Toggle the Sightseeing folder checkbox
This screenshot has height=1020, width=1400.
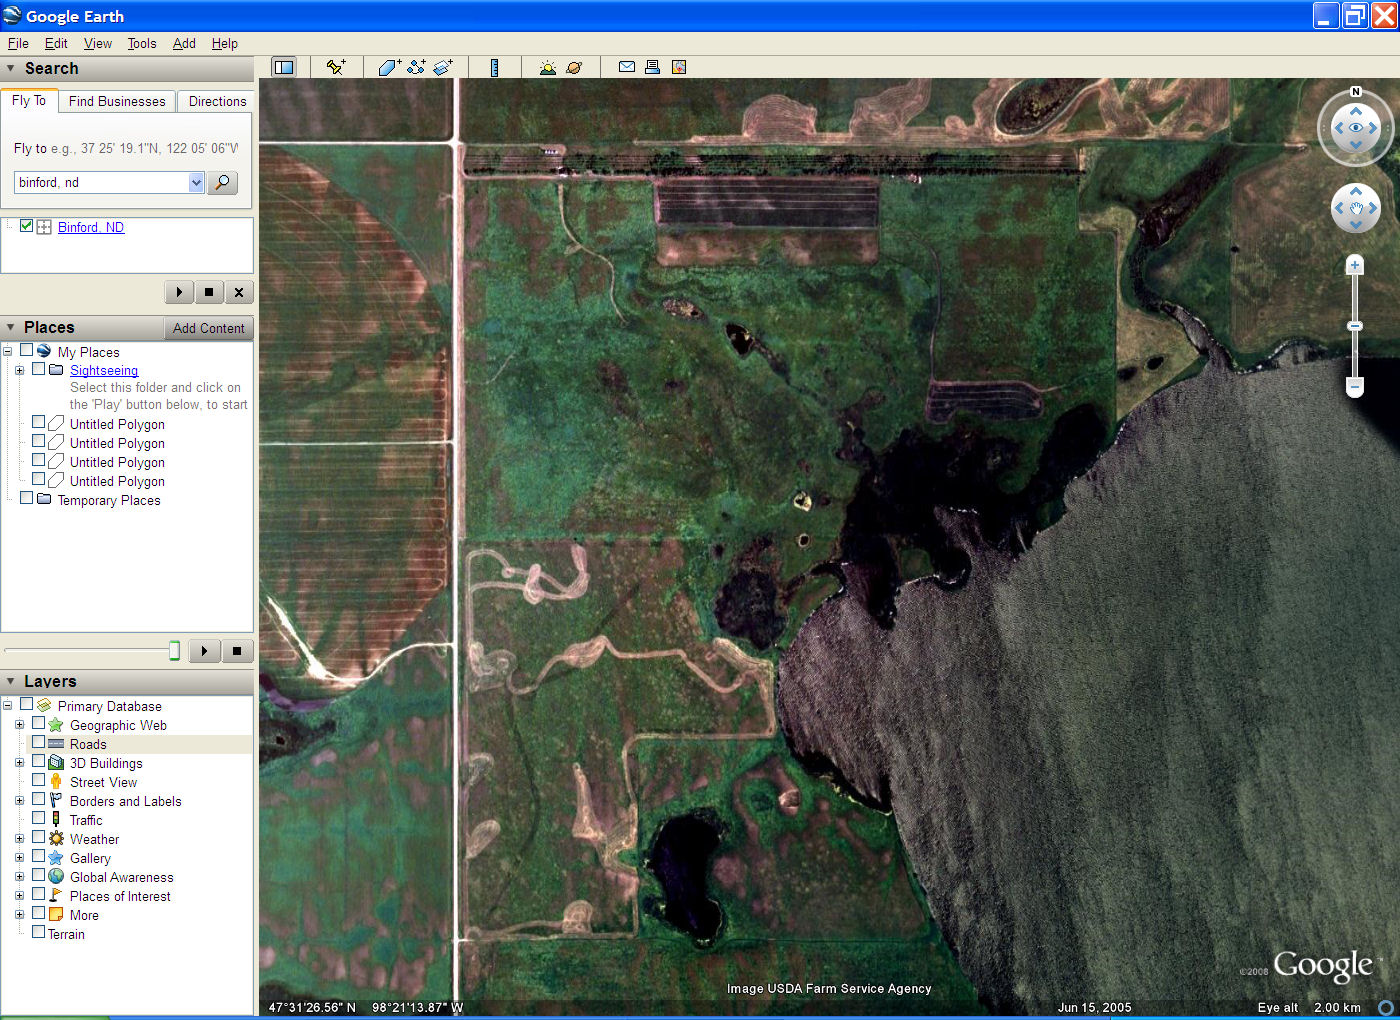pyautogui.click(x=39, y=369)
